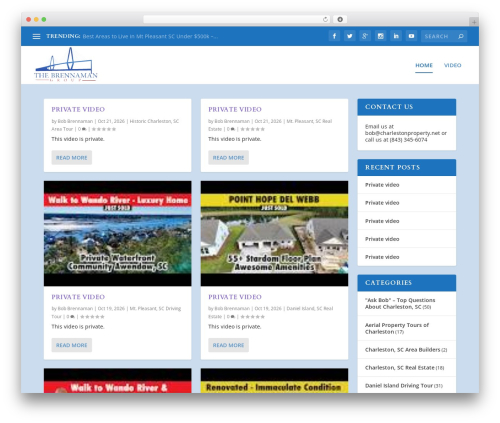Open the Mt. Pleasant, SC Driving Tour category link

coord(116,312)
